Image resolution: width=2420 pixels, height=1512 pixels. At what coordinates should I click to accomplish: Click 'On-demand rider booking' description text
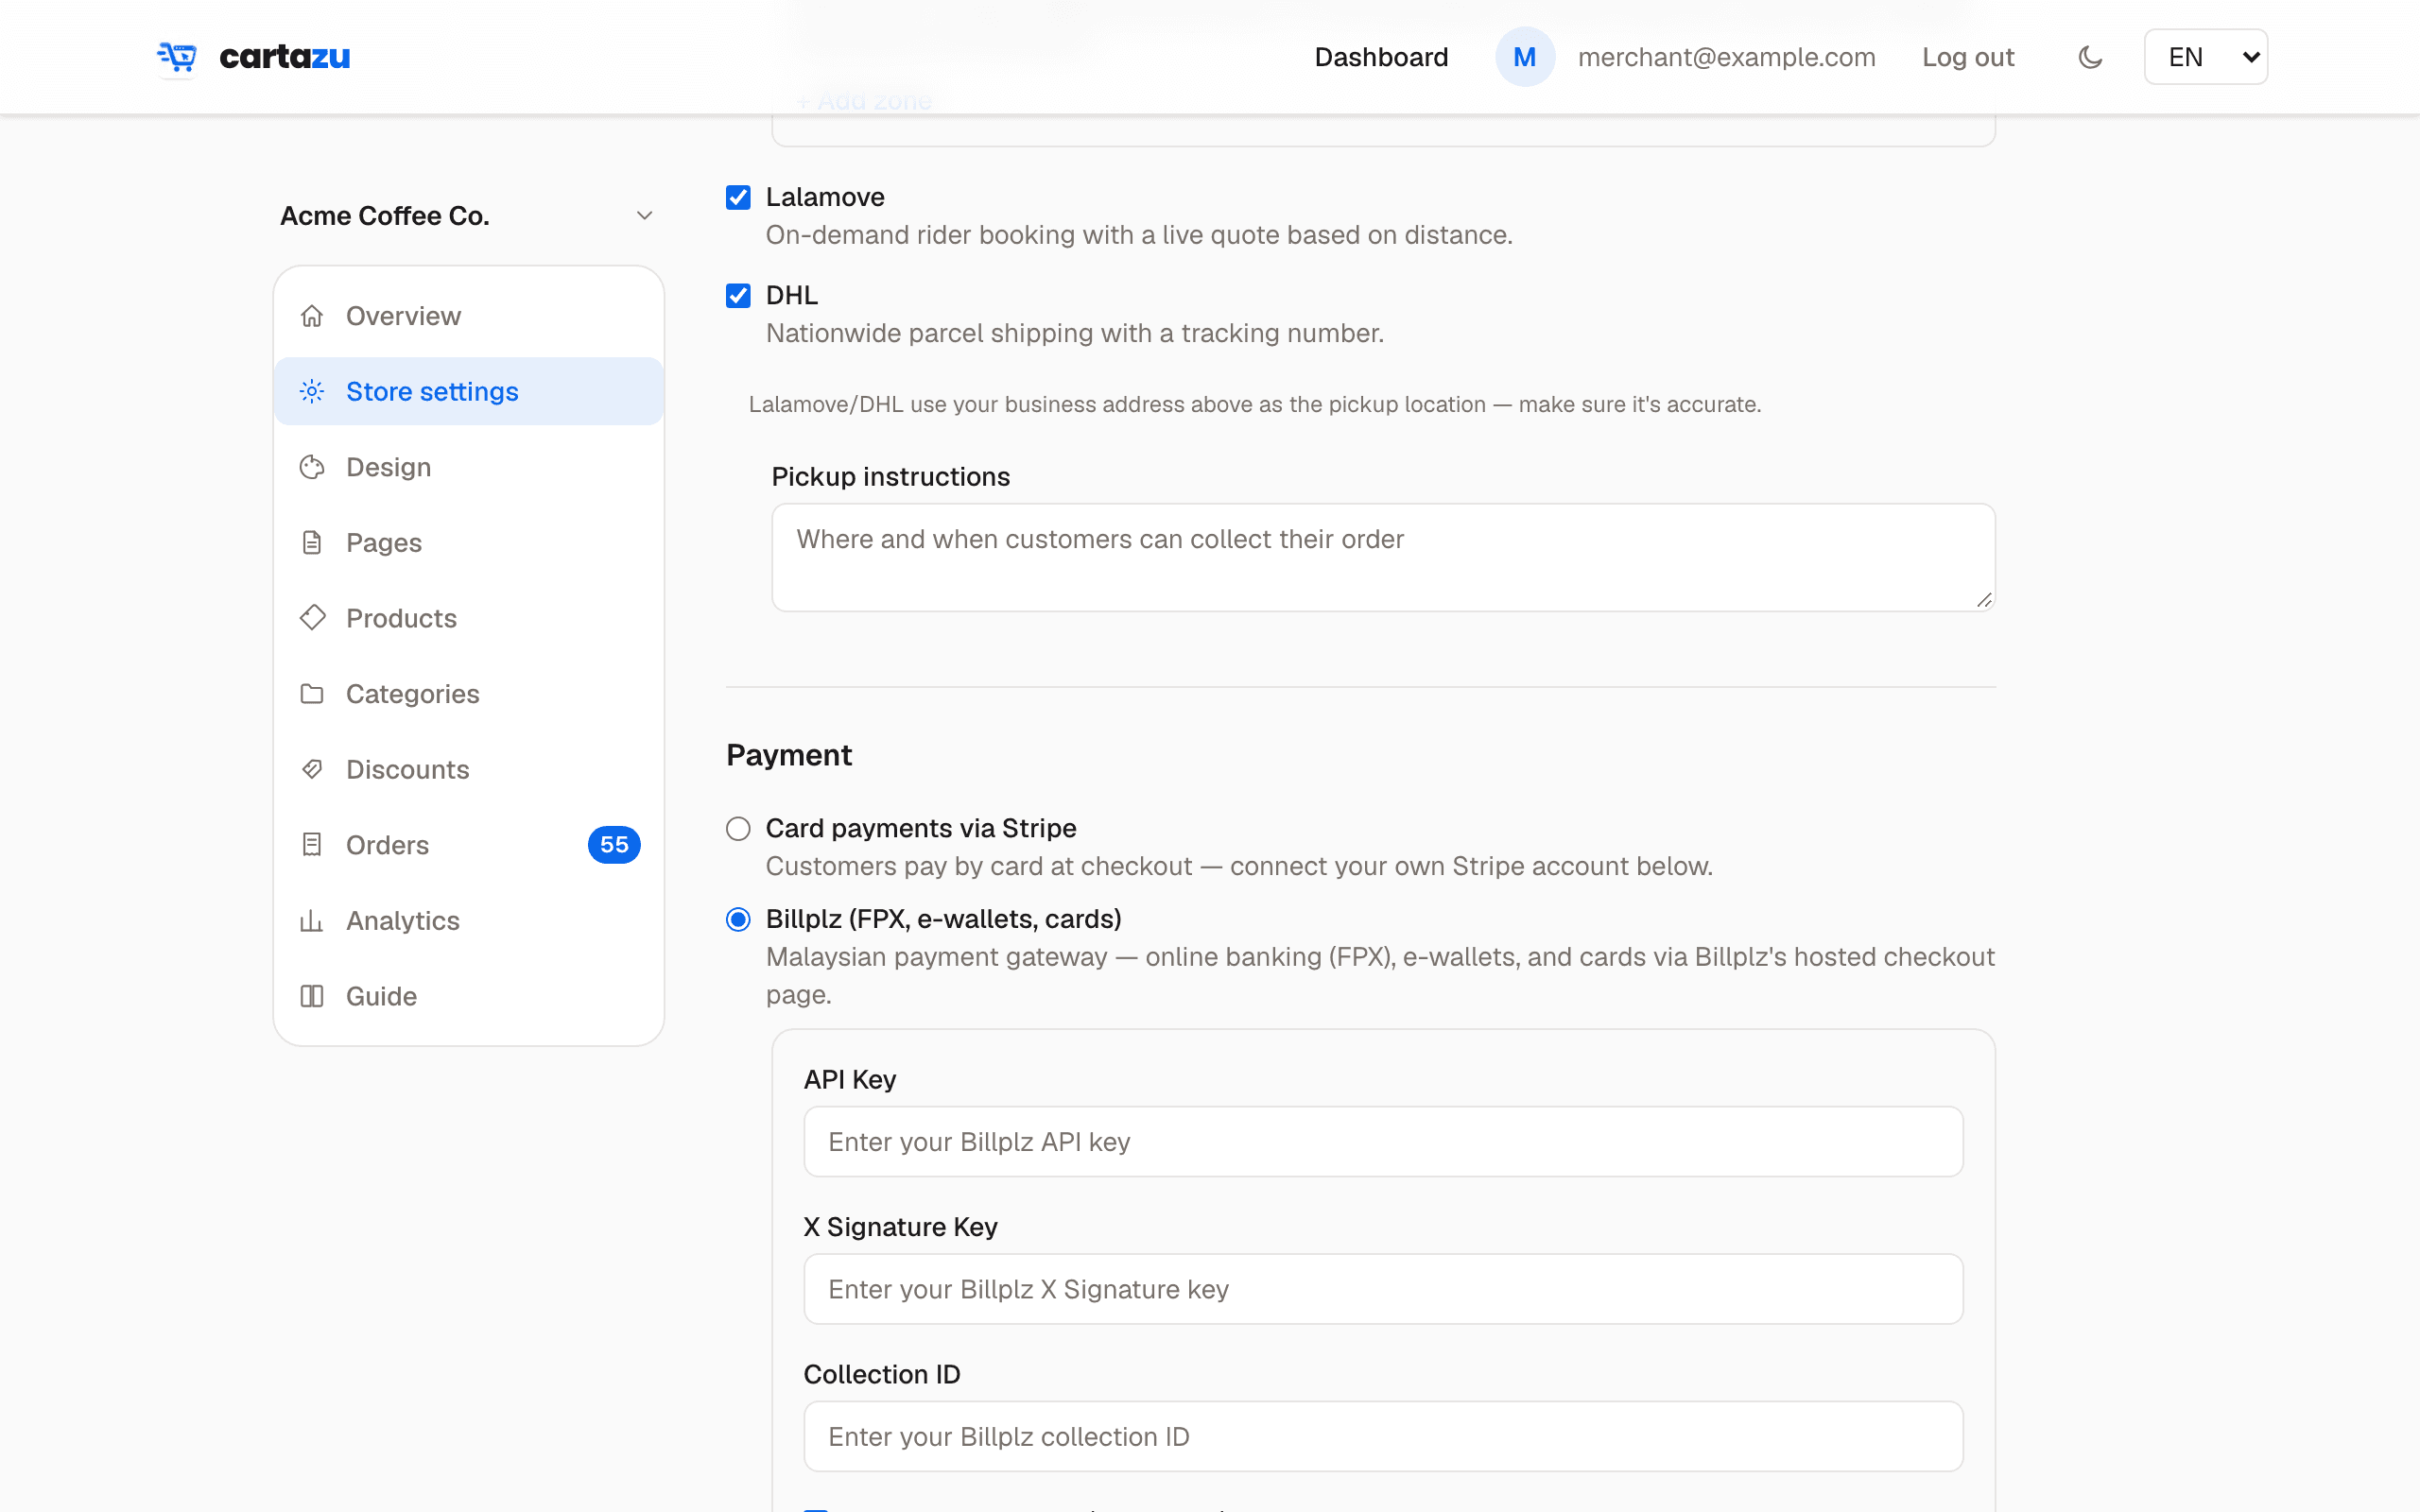[x=1139, y=235]
